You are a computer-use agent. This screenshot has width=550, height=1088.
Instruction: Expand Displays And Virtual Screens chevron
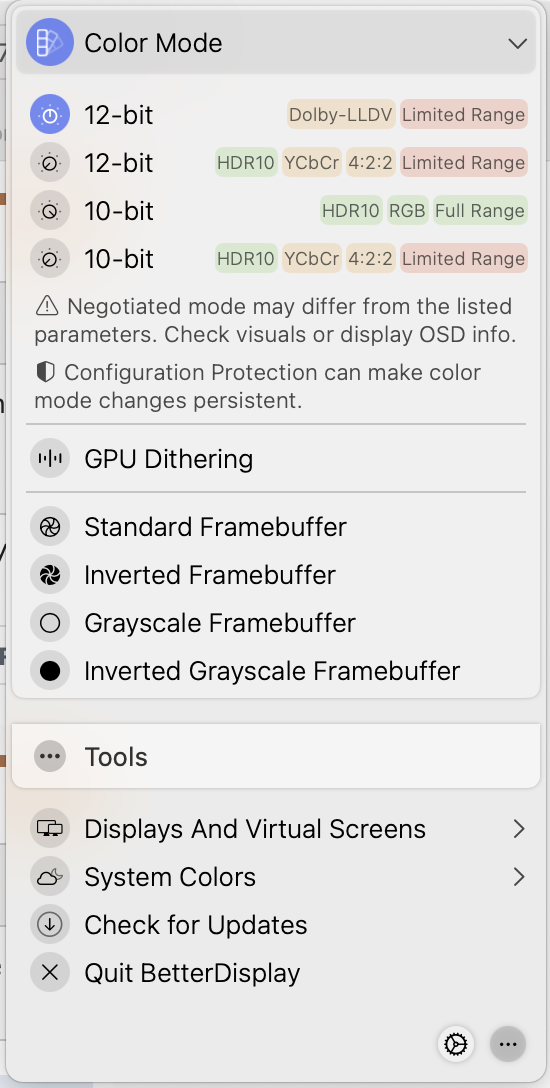pyautogui.click(x=519, y=828)
